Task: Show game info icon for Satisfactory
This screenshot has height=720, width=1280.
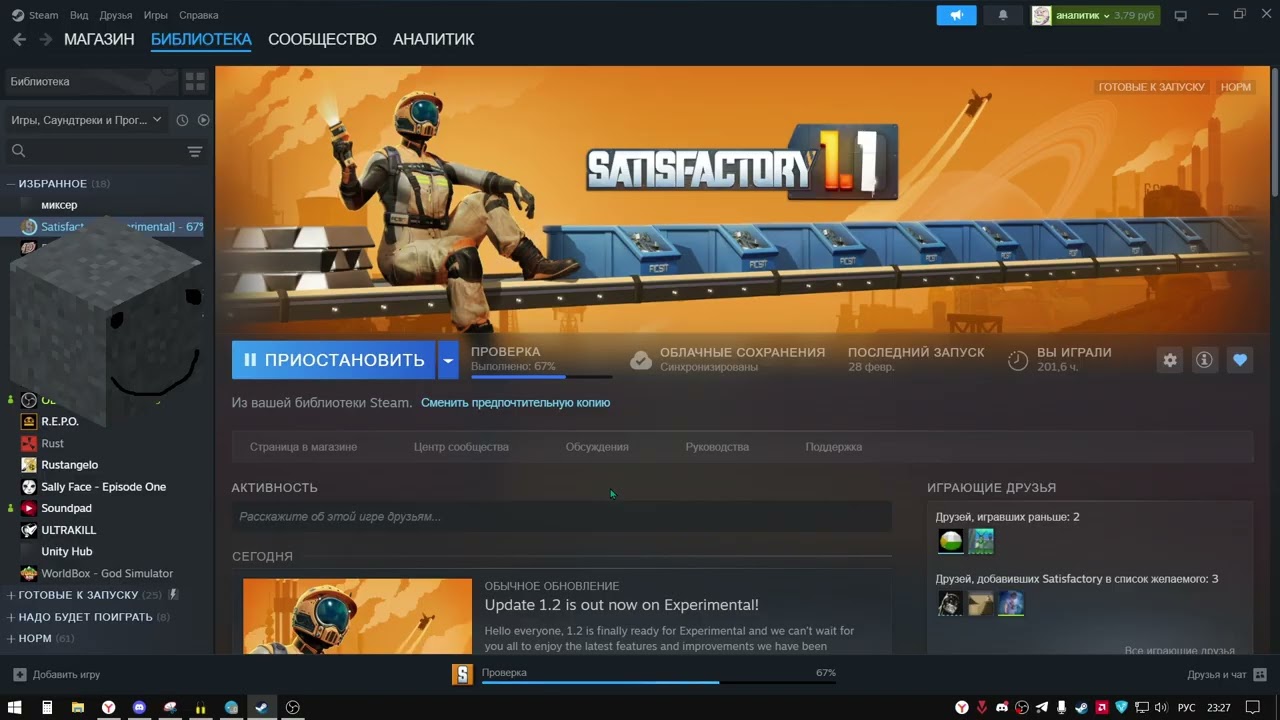Action: tap(1204, 360)
